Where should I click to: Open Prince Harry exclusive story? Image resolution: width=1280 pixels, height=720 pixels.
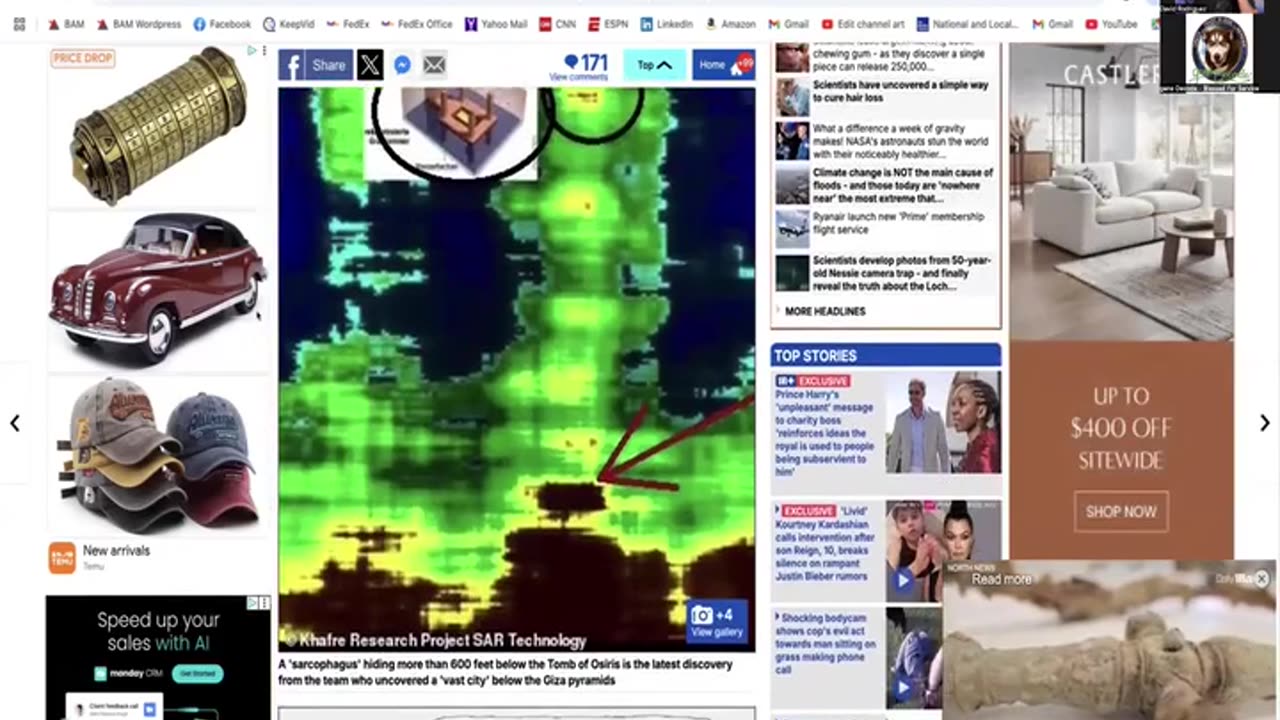[825, 432]
